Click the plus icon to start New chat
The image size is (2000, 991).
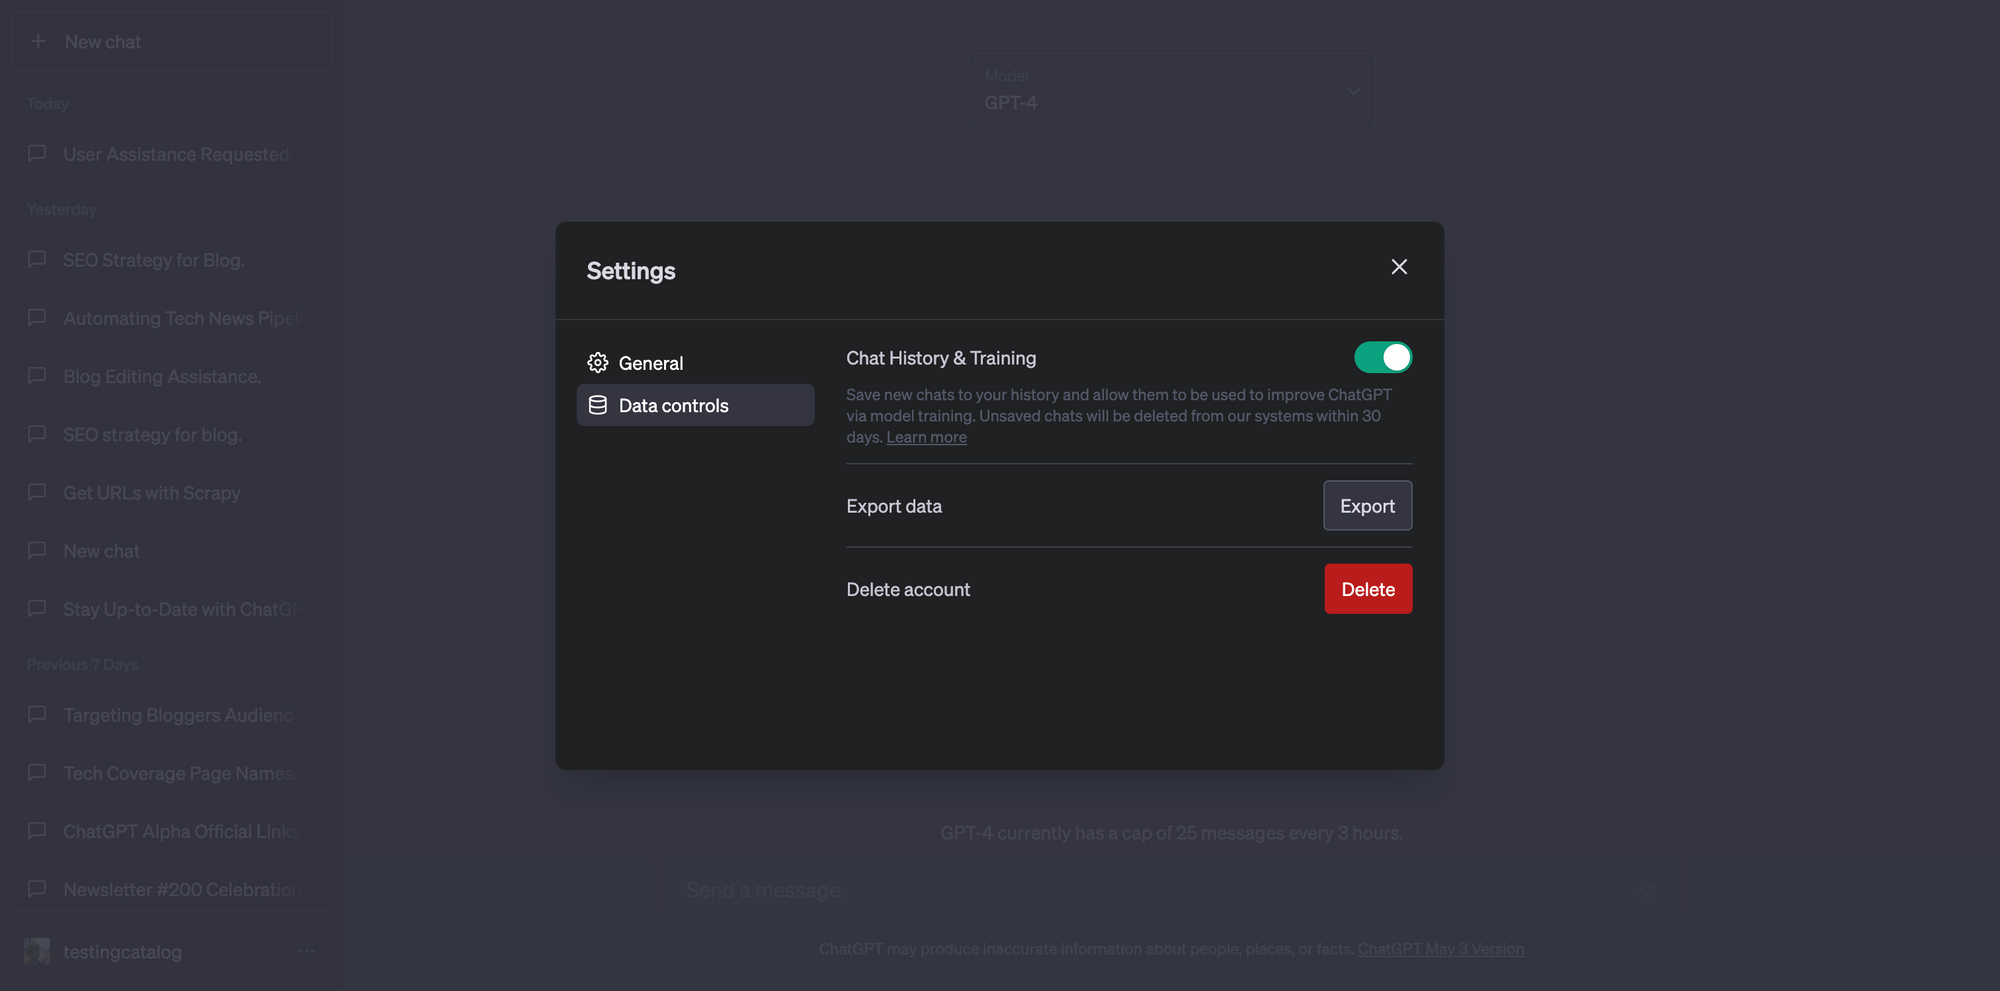click(38, 41)
